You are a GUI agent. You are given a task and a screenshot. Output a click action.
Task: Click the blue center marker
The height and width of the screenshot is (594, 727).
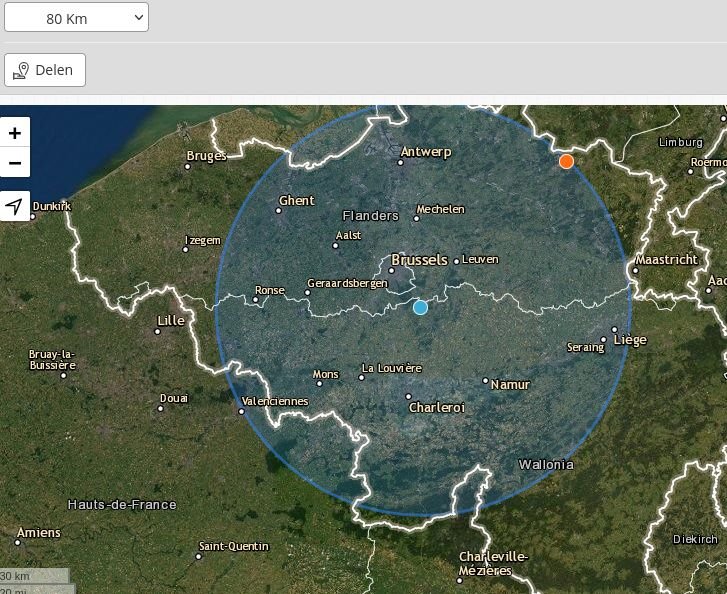pyautogui.click(x=420, y=307)
